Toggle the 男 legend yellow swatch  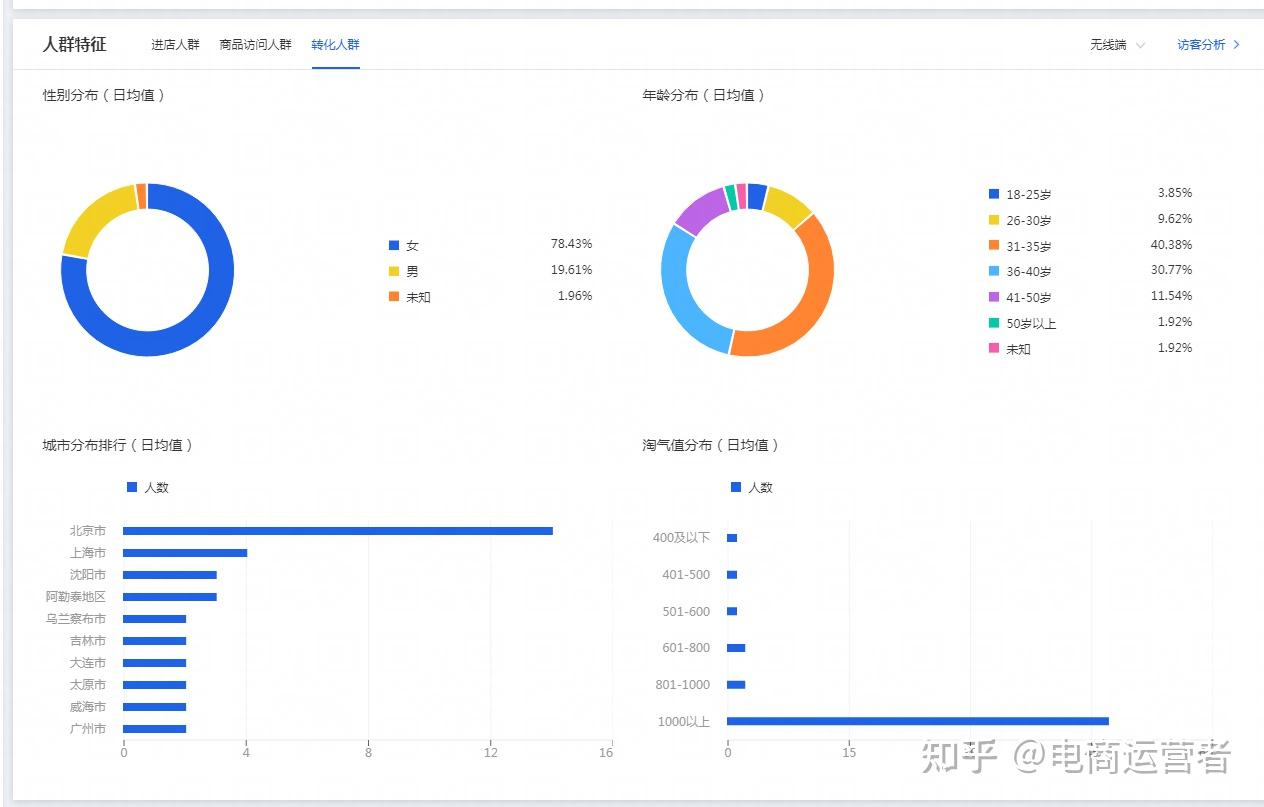pyautogui.click(x=394, y=271)
